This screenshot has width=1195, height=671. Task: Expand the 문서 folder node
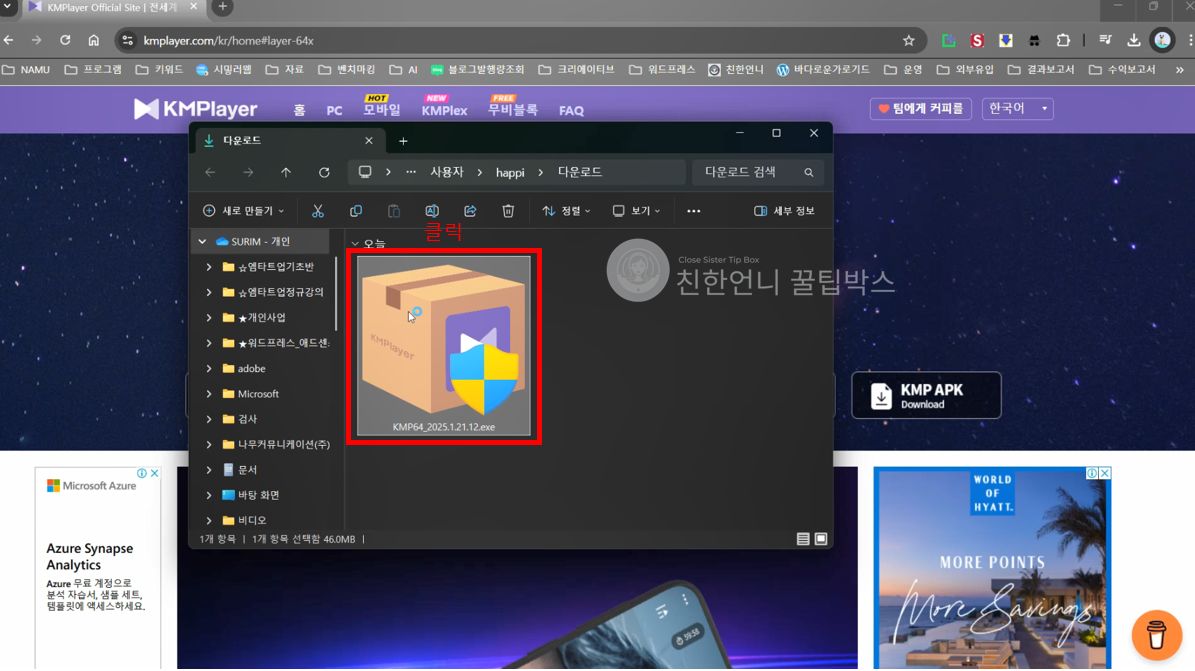(209, 470)
